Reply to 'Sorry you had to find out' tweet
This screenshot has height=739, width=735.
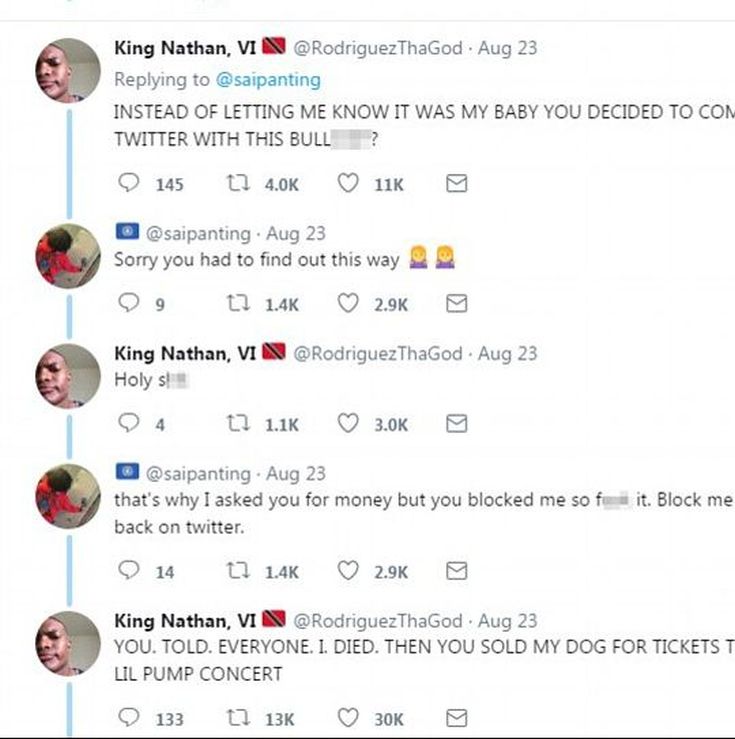(x=128, y=304)
